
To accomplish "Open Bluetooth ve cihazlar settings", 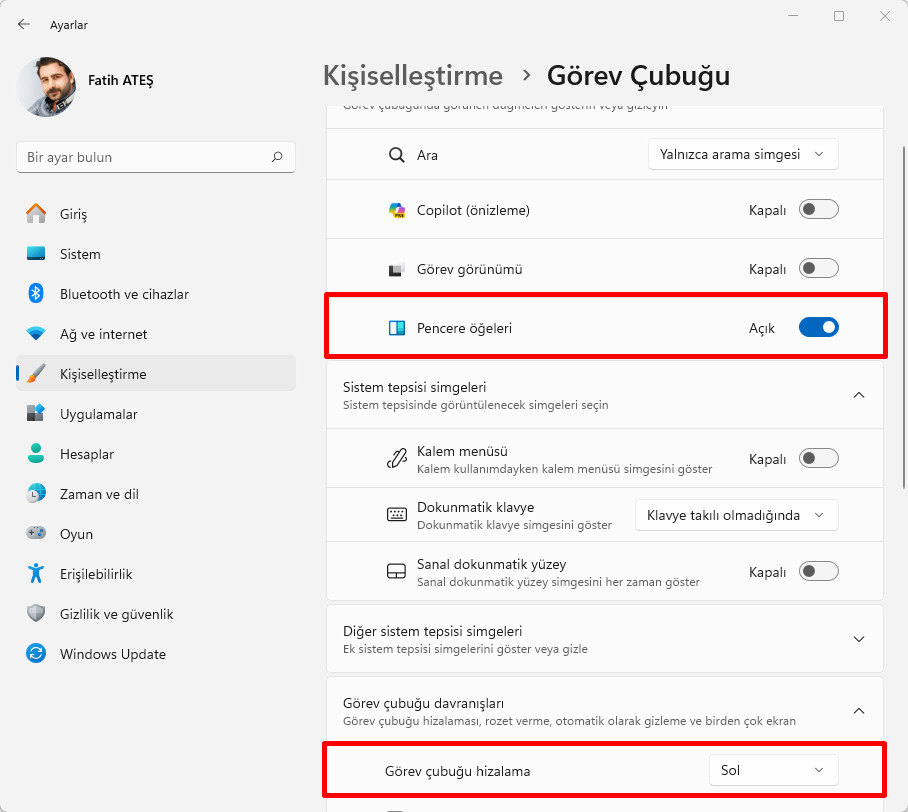I will click(37, 294).
